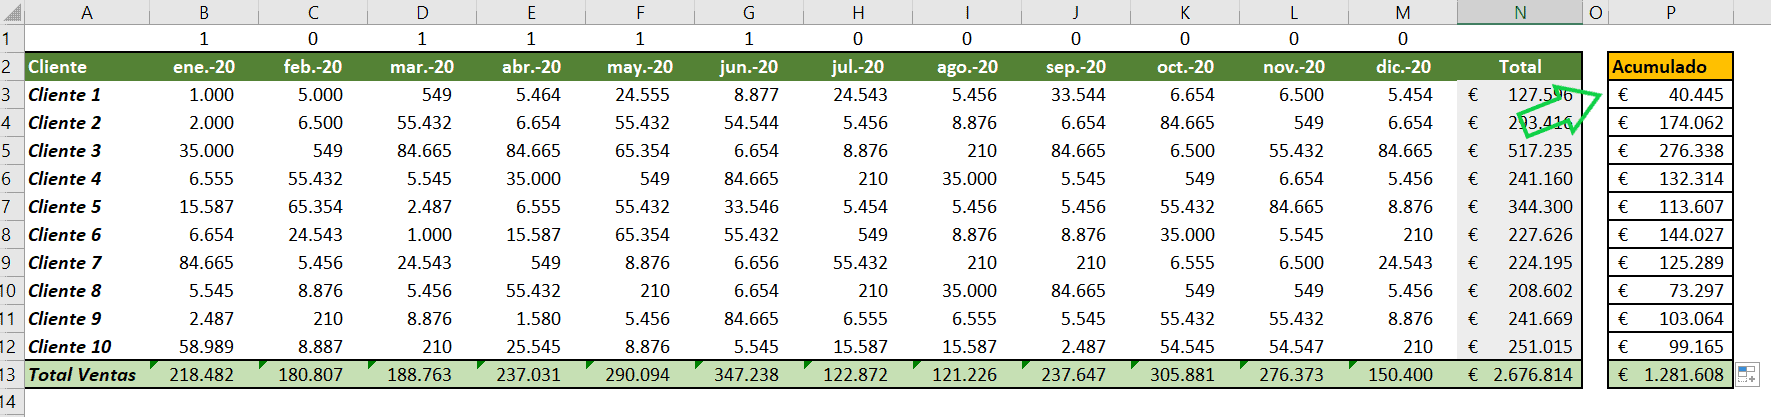Click Acumulado value 132.314
1771x417 pixels.
pos(1671,179)
